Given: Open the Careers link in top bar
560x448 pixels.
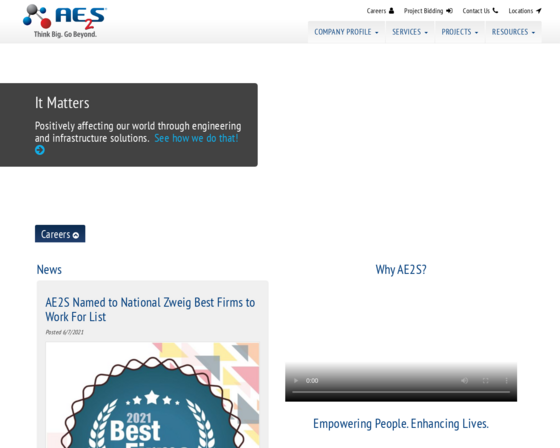Looking at the screenshot, I should 376,11.
